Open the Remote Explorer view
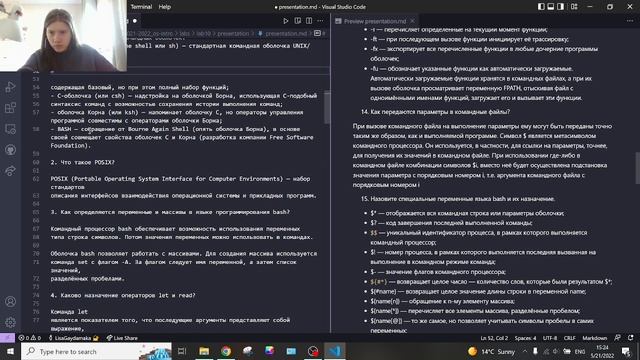The height and width of the screenshot is (360, 640). (10, 129)
